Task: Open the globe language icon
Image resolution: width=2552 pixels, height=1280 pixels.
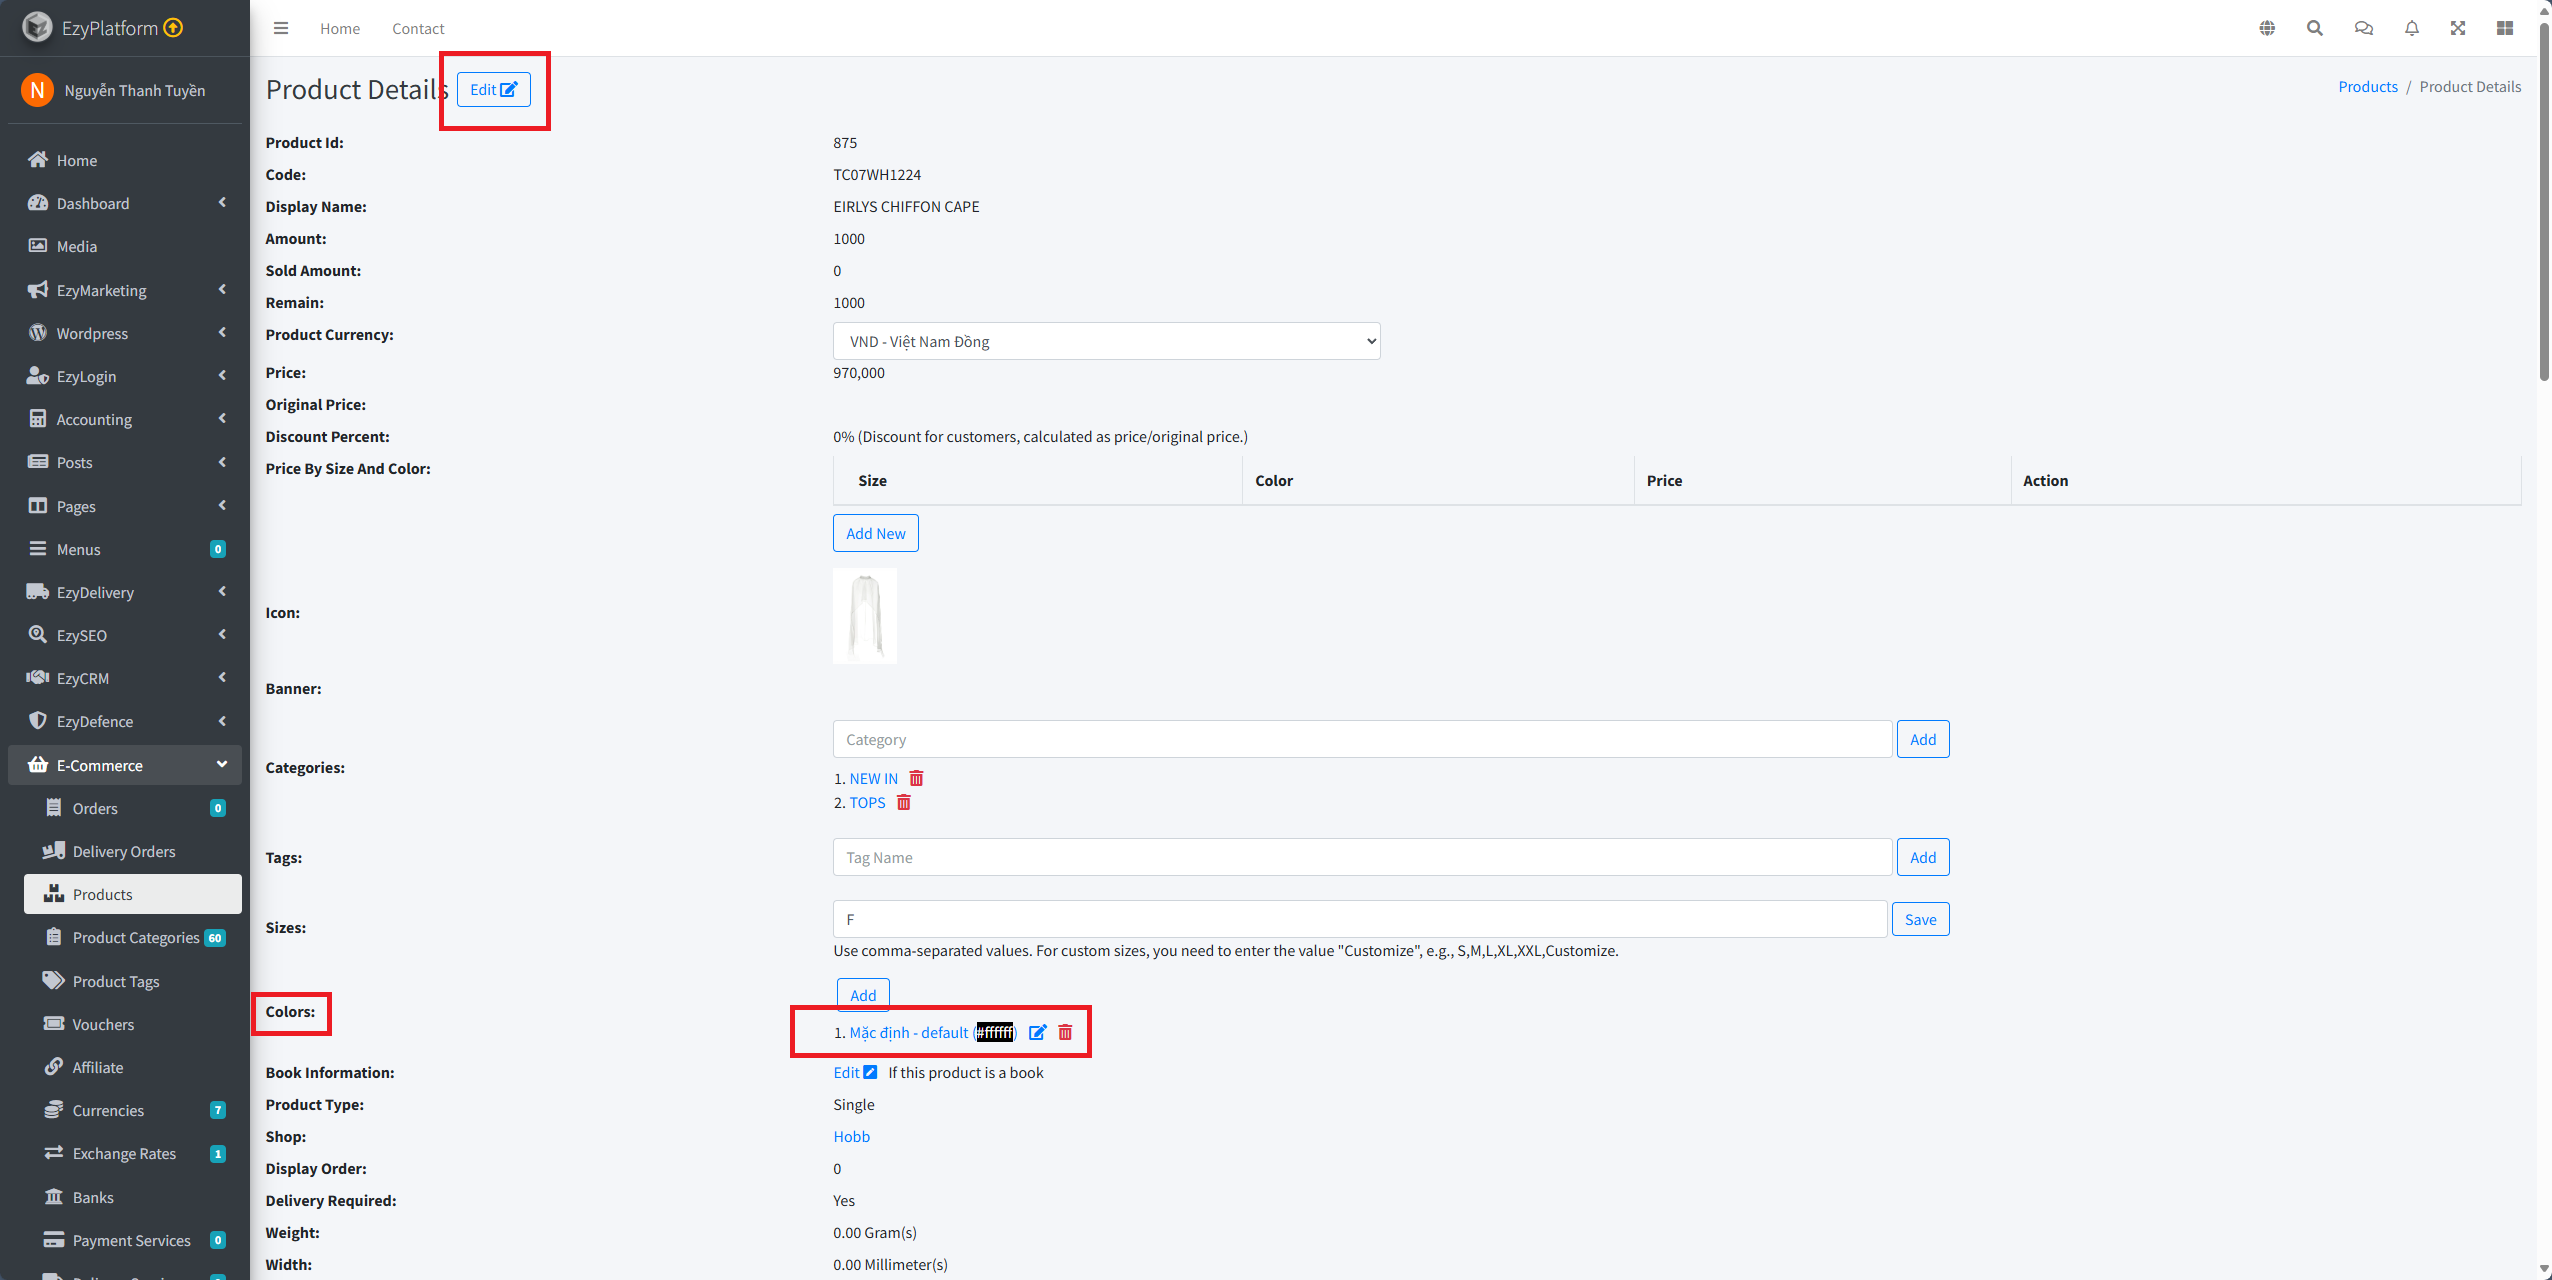Action: [x=2267, y=28]
